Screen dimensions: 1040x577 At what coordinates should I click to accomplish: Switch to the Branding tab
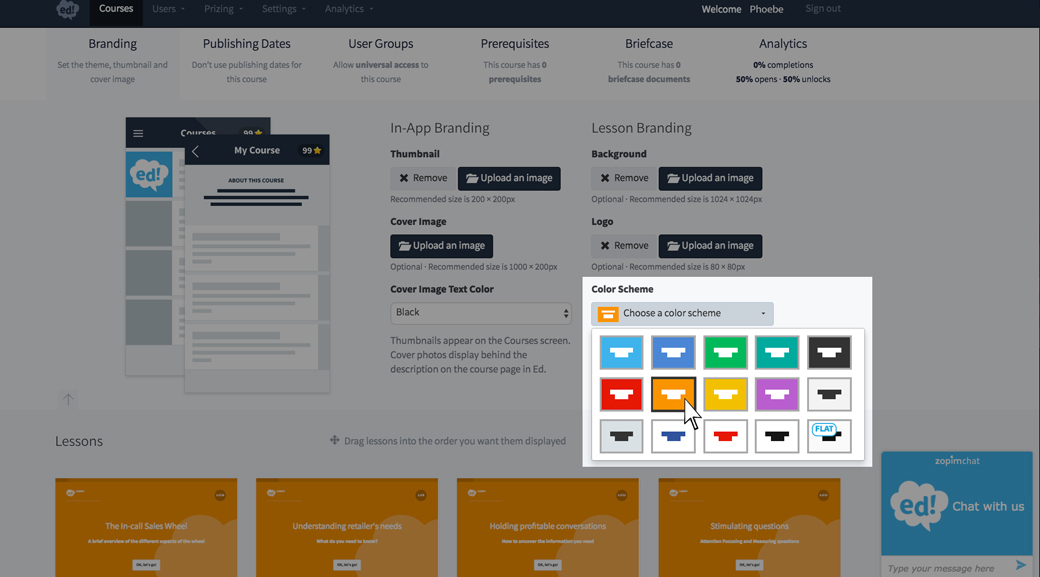(x=113, y=61)
